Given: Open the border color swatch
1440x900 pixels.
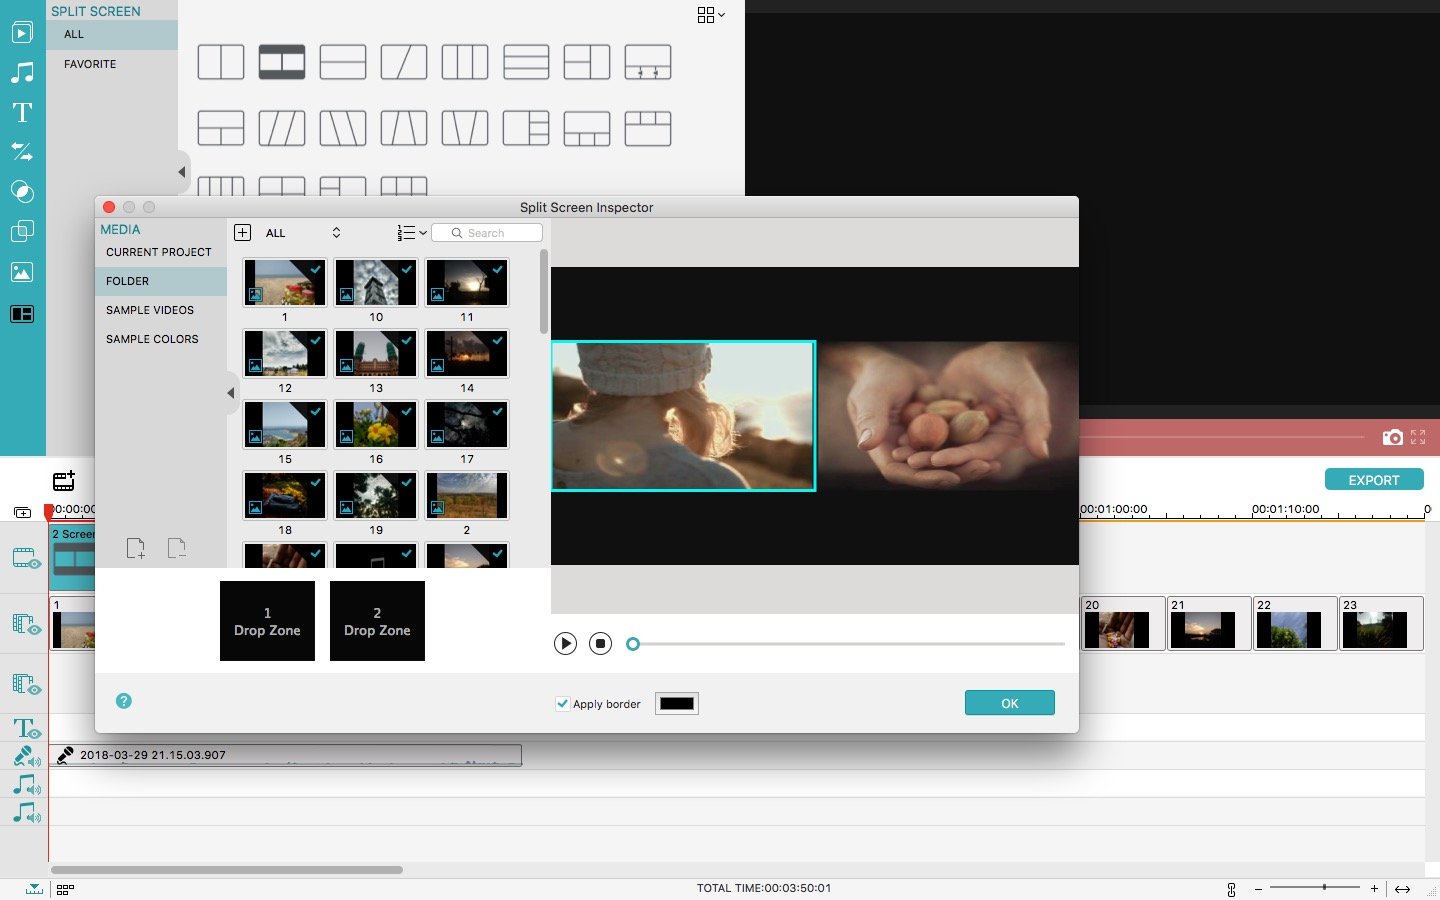Looking at the screenshot, I should tap(676, 703).
